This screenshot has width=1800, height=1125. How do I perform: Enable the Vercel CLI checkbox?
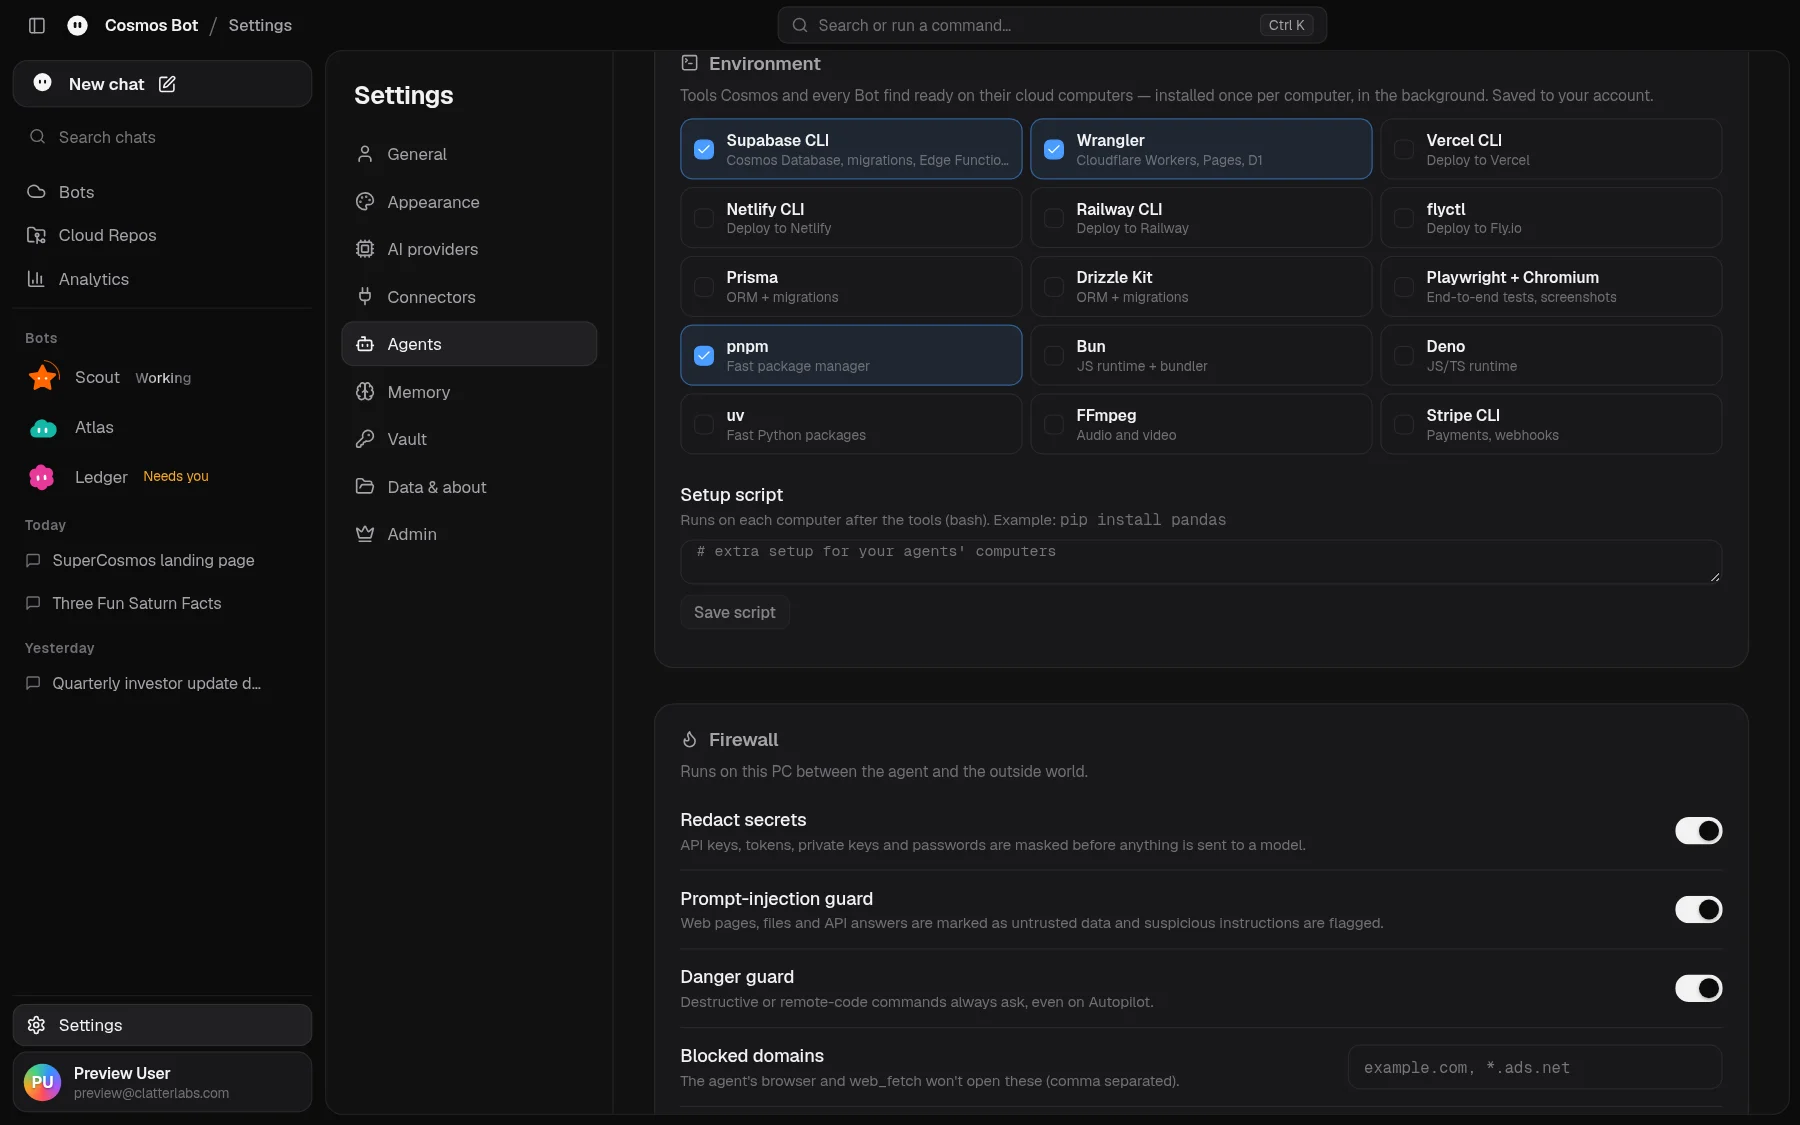click(1404, 149)
